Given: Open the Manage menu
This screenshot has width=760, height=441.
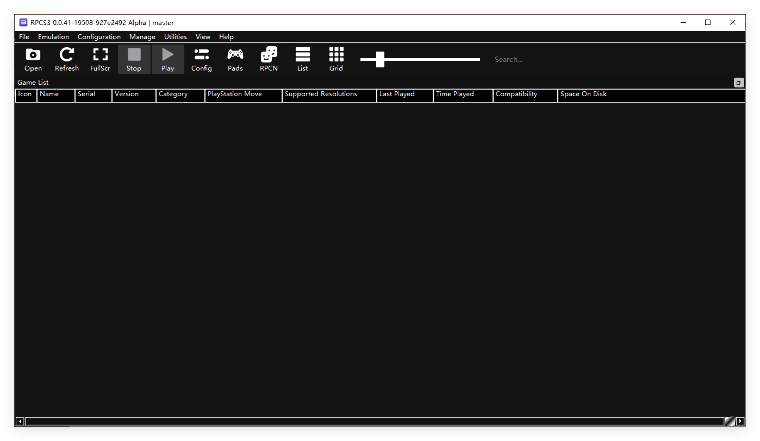Looking at the screenshot, I should (142, 37).
